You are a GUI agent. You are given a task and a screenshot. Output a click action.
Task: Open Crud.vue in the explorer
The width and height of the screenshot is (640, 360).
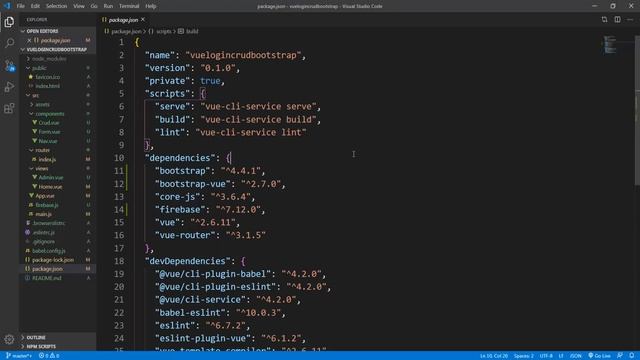pyautogui.click(x=57, y=122)
